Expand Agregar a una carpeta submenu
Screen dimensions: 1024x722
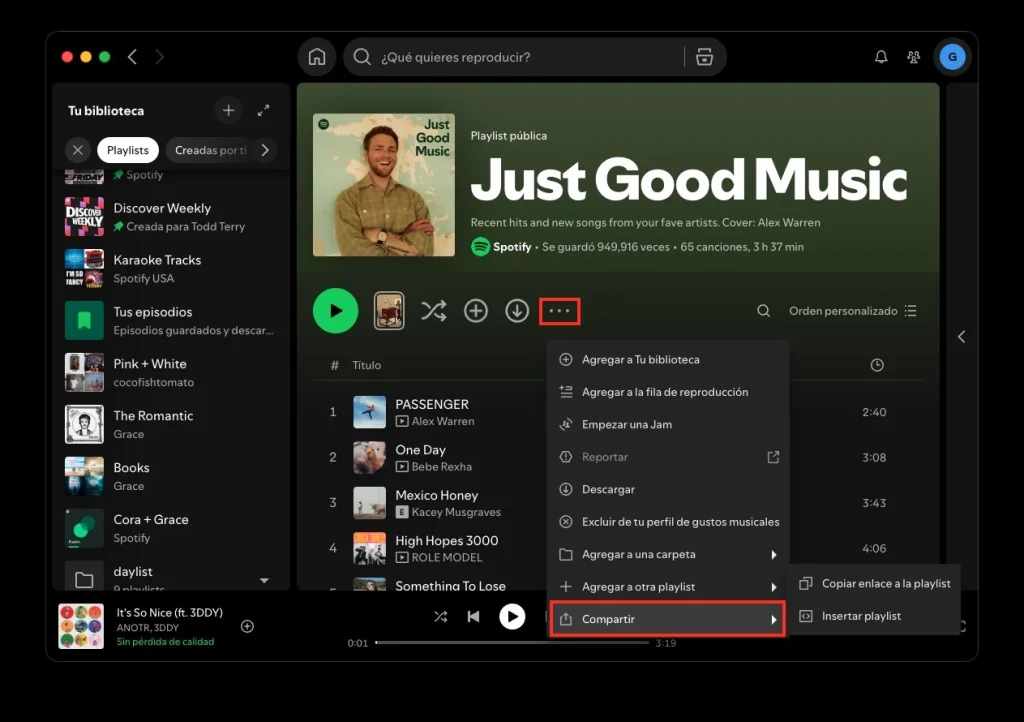click(667, 554)
